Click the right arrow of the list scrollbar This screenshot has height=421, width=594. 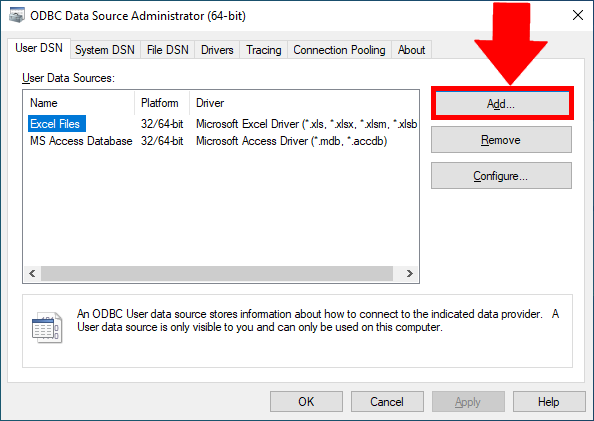pos(410,273)
